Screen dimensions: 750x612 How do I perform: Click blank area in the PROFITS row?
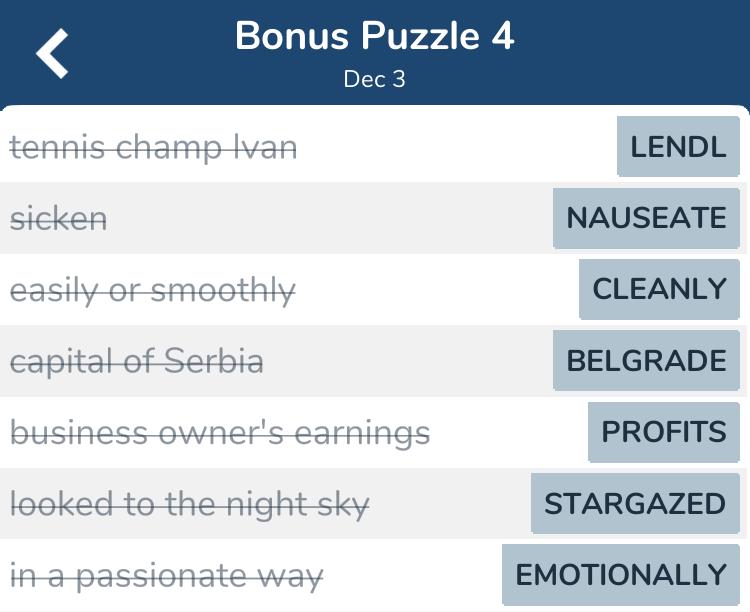click(507, 432)
